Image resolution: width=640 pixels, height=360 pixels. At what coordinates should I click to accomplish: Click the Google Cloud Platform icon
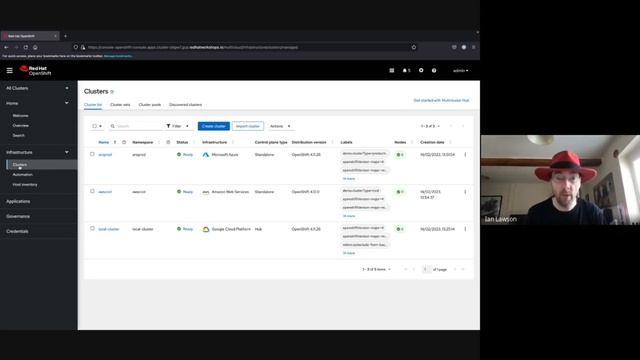(206, 229)
